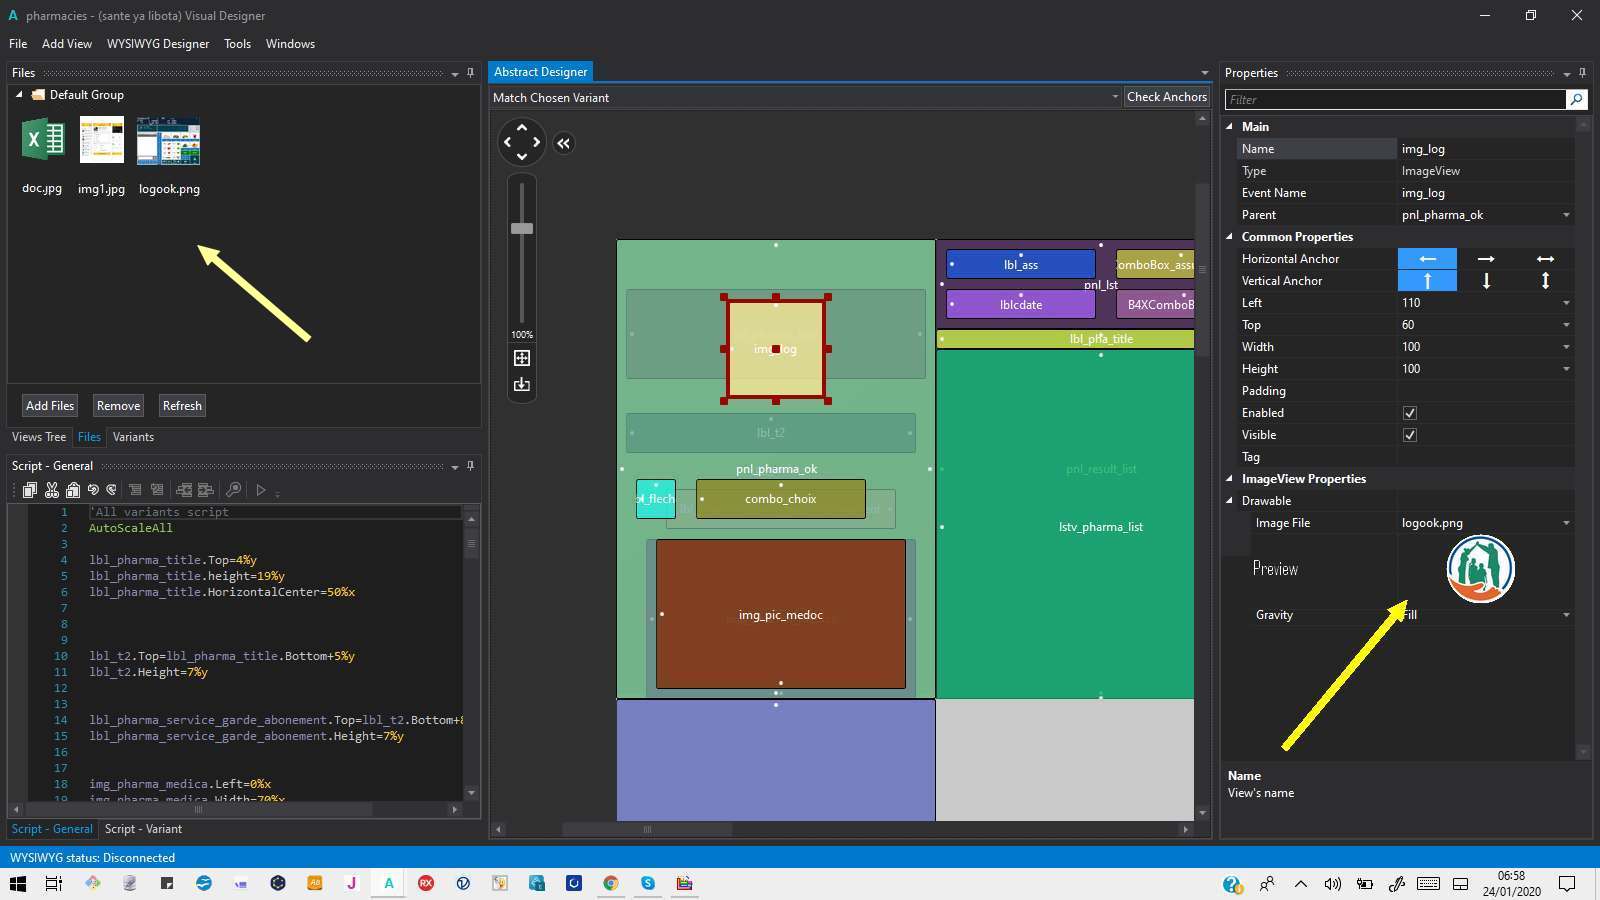Click in the Properties Filter field

point(1396,99)
